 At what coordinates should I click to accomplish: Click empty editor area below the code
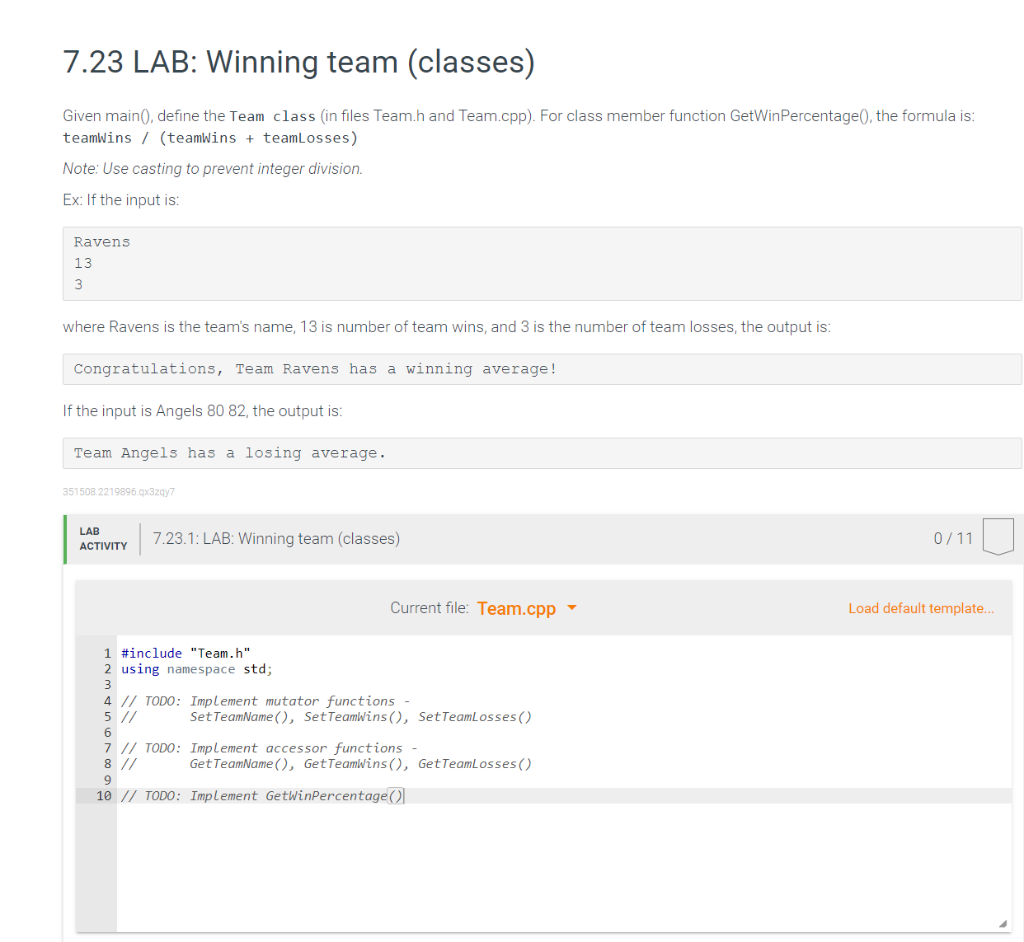pyautogui.click(x=563, y=866)
